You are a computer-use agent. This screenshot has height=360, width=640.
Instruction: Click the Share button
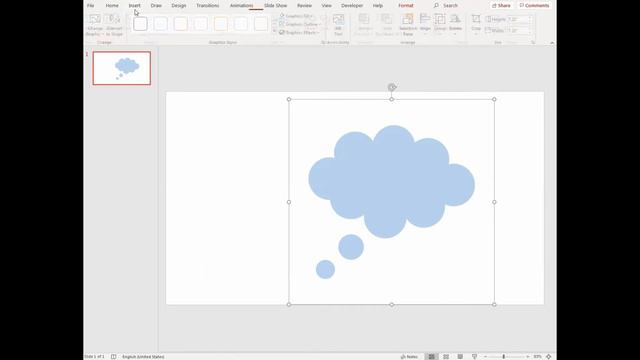[x=501, y=5]
